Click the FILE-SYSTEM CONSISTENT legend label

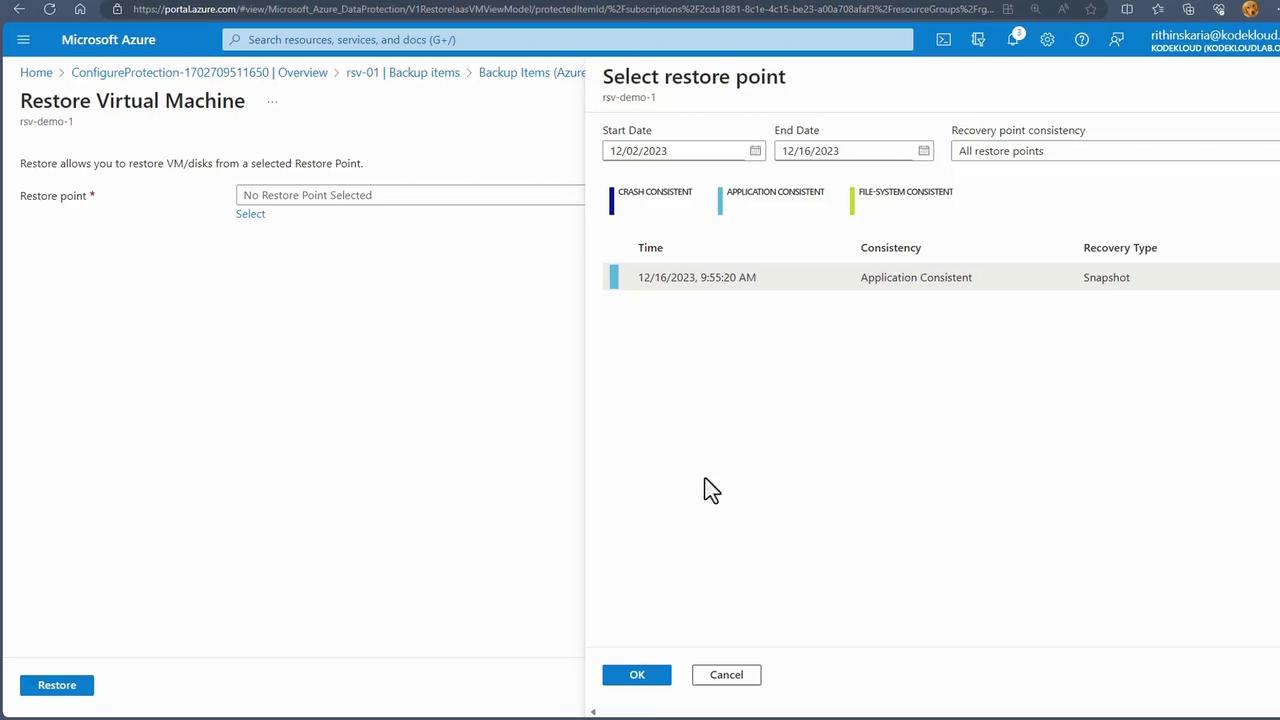tap(906, 192)
